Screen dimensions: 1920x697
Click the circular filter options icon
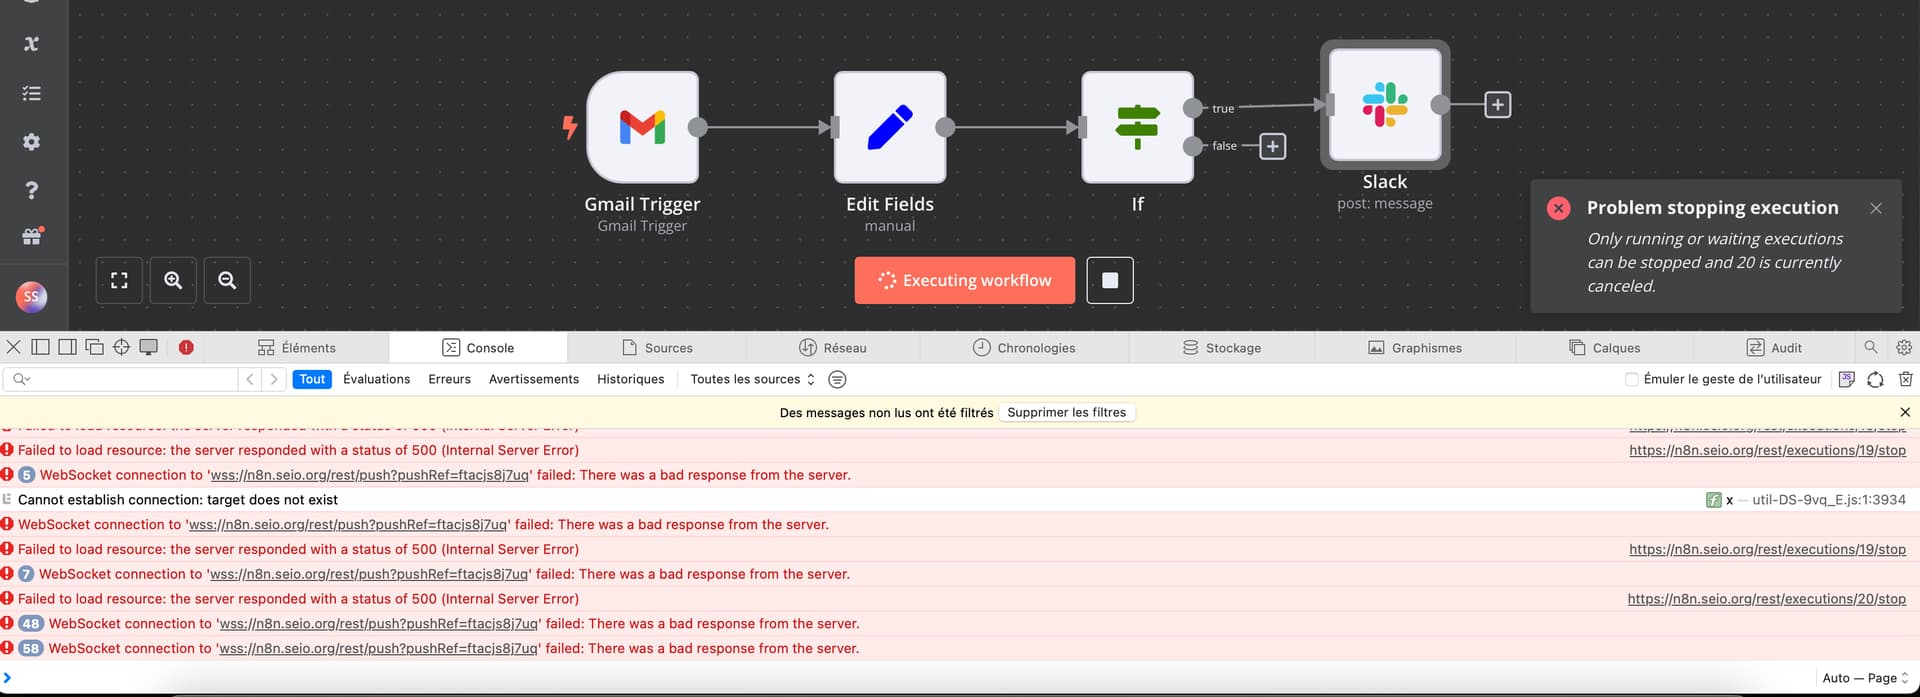pyautogui.click(x=837, y=379)
